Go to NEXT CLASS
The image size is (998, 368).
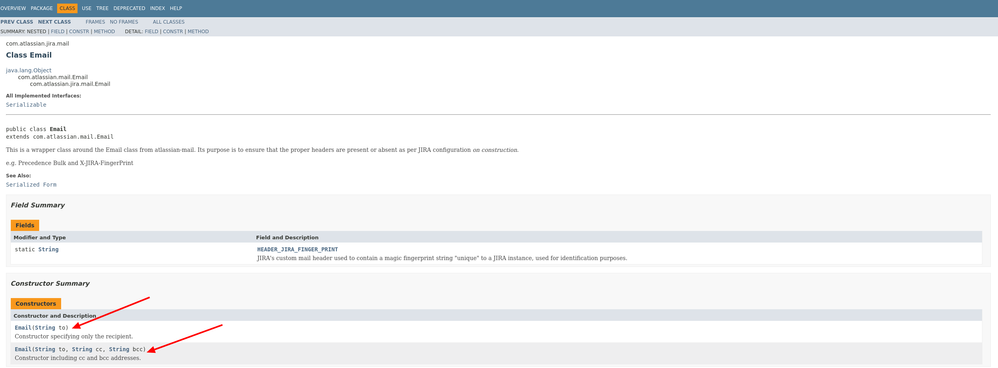(x=54, y=22)
